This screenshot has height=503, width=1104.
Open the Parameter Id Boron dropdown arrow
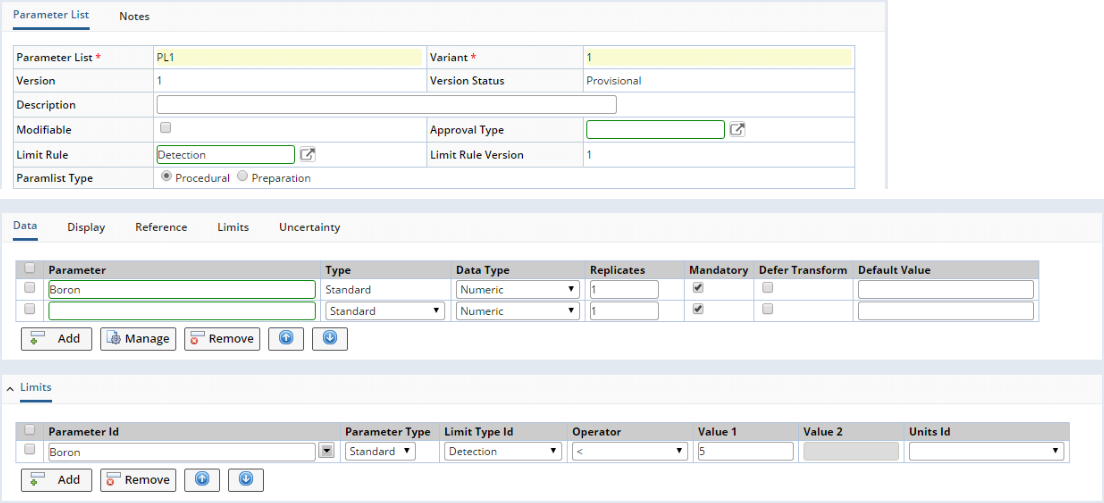(x=325, y=452)
